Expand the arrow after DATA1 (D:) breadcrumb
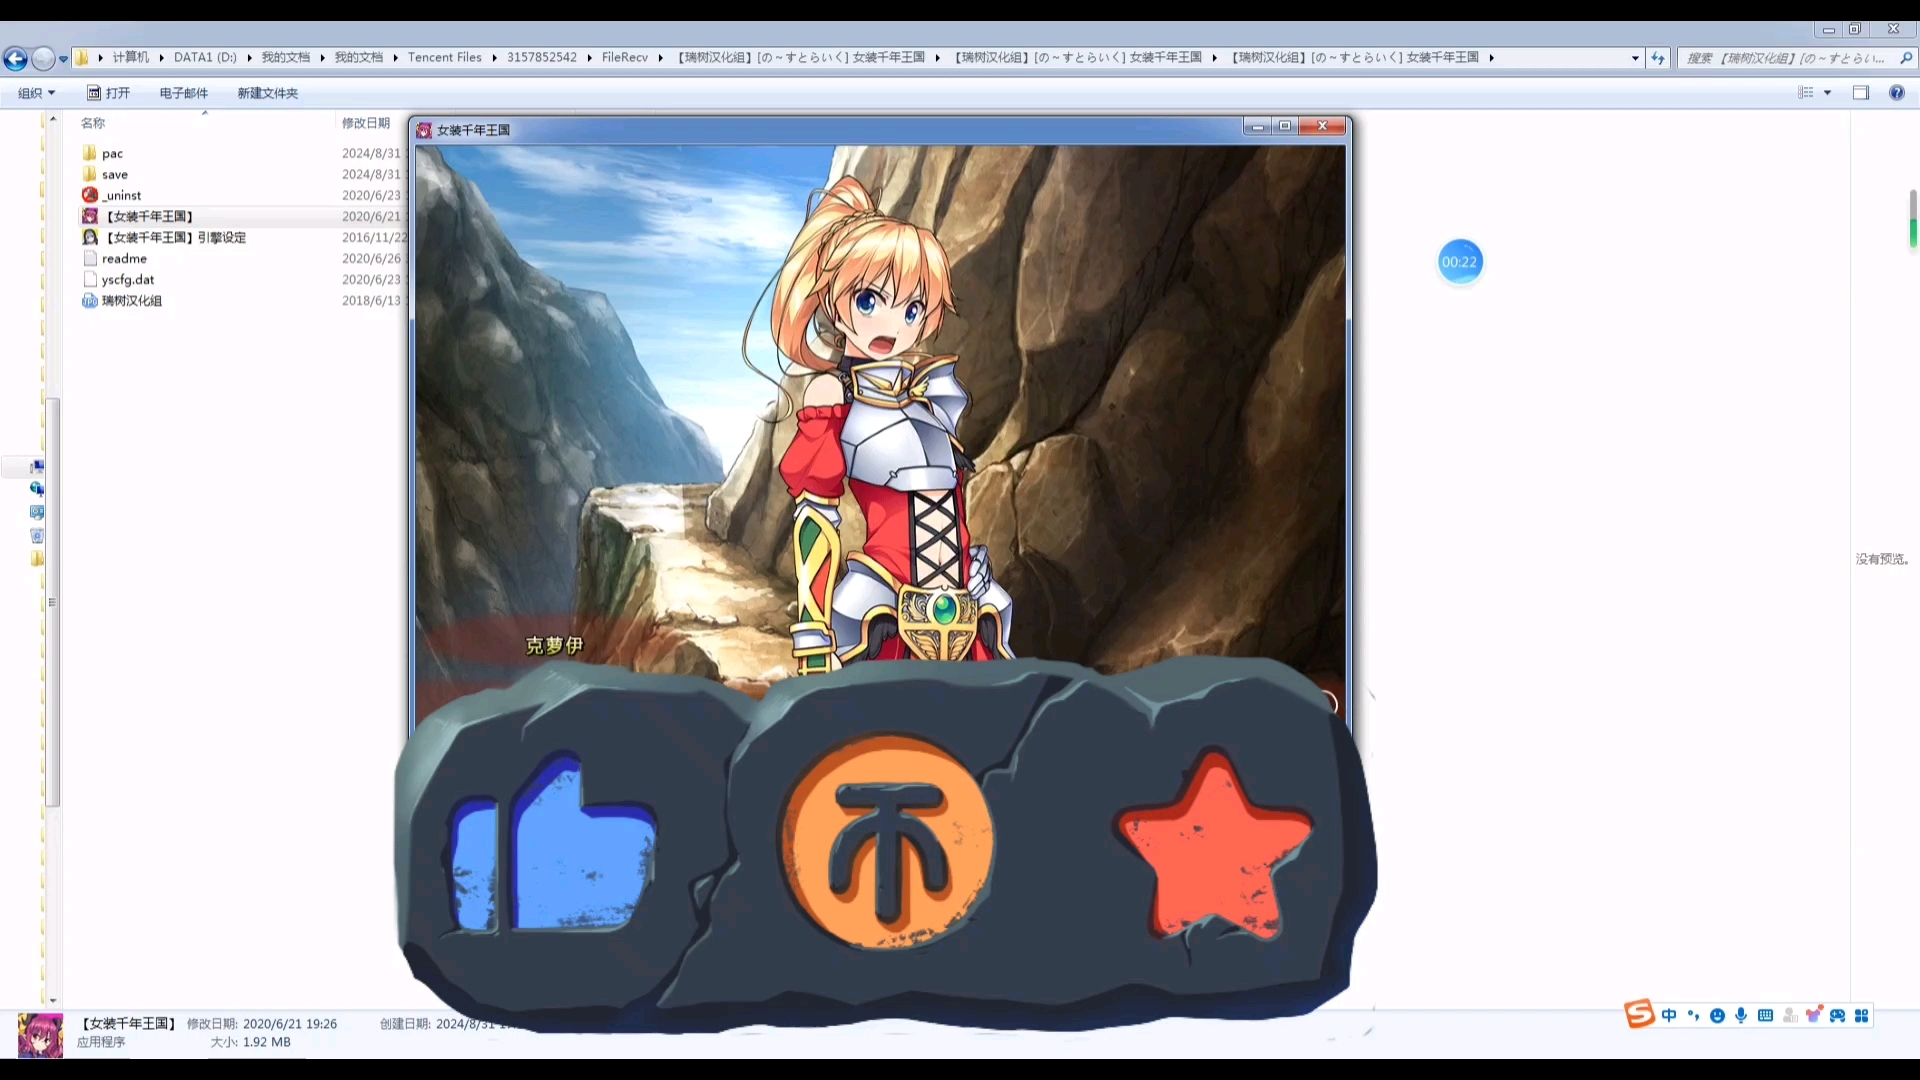 pos(249,58)
